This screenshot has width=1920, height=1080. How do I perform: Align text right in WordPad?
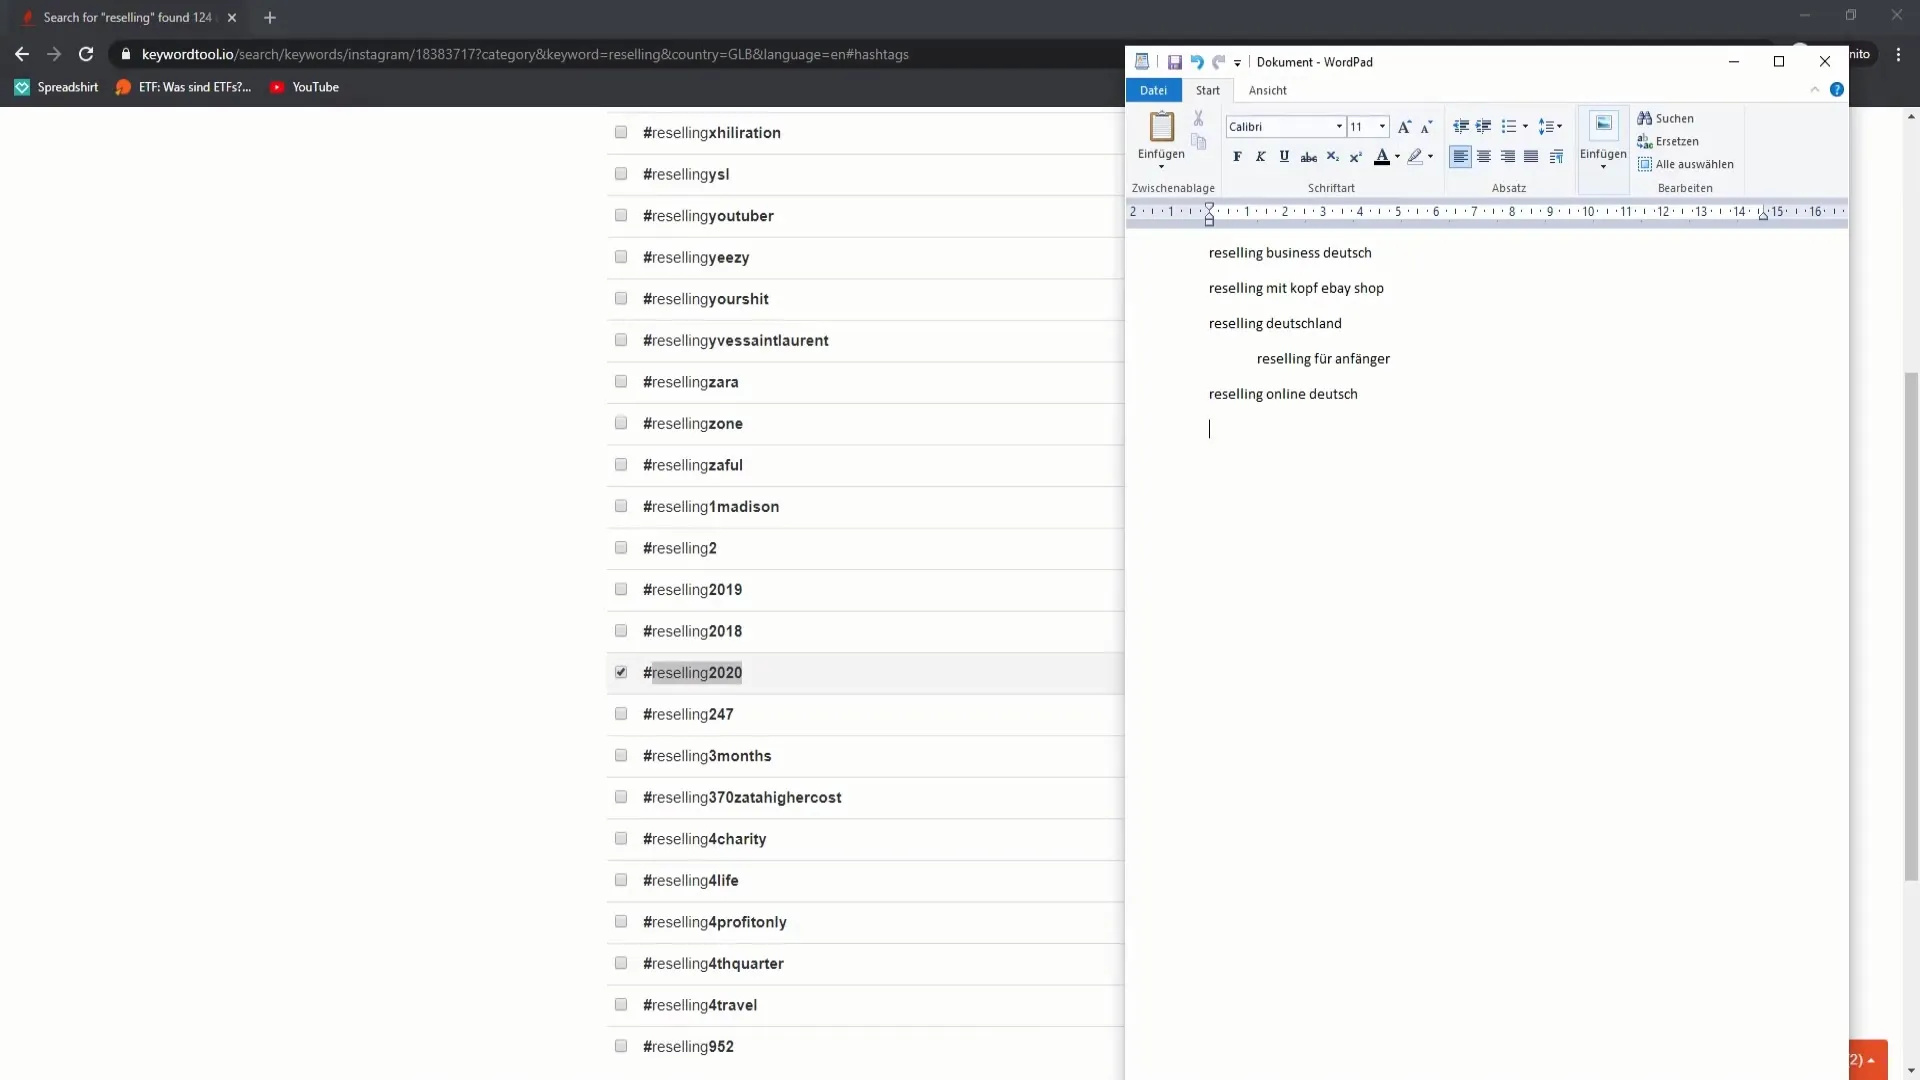click(1507, 156)
